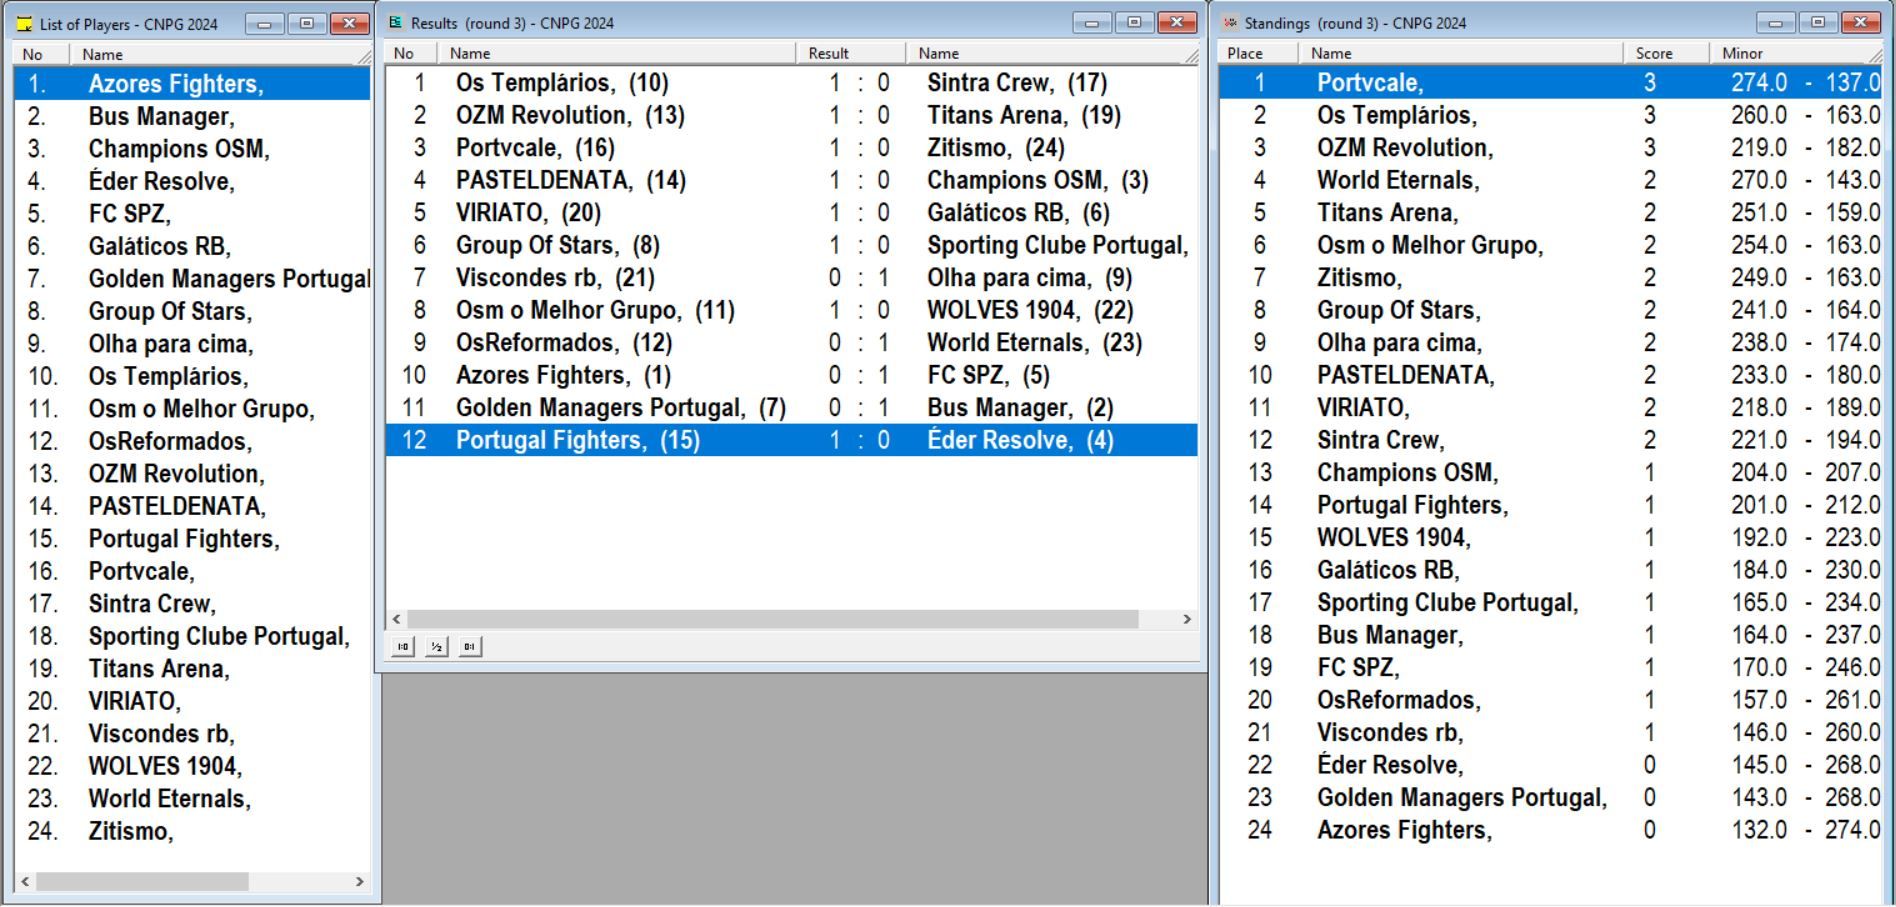The height and width of the screenshot is (907, 1896).
Task: Click the List of Players window icon
Action: [x=25, y=24]
